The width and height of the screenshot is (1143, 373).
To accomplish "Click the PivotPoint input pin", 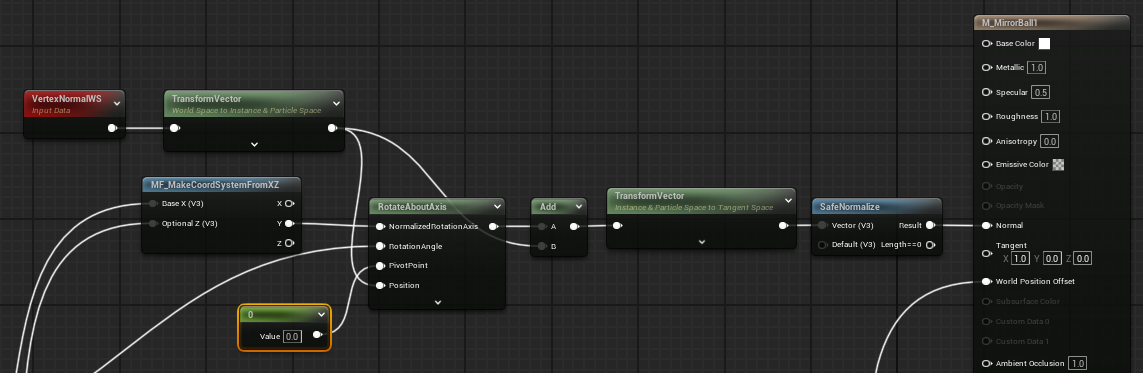I will 380,266.
